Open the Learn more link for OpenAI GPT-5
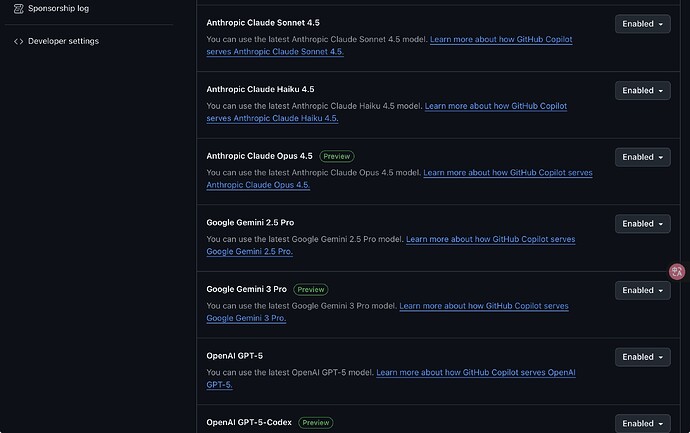 (476, 372)
